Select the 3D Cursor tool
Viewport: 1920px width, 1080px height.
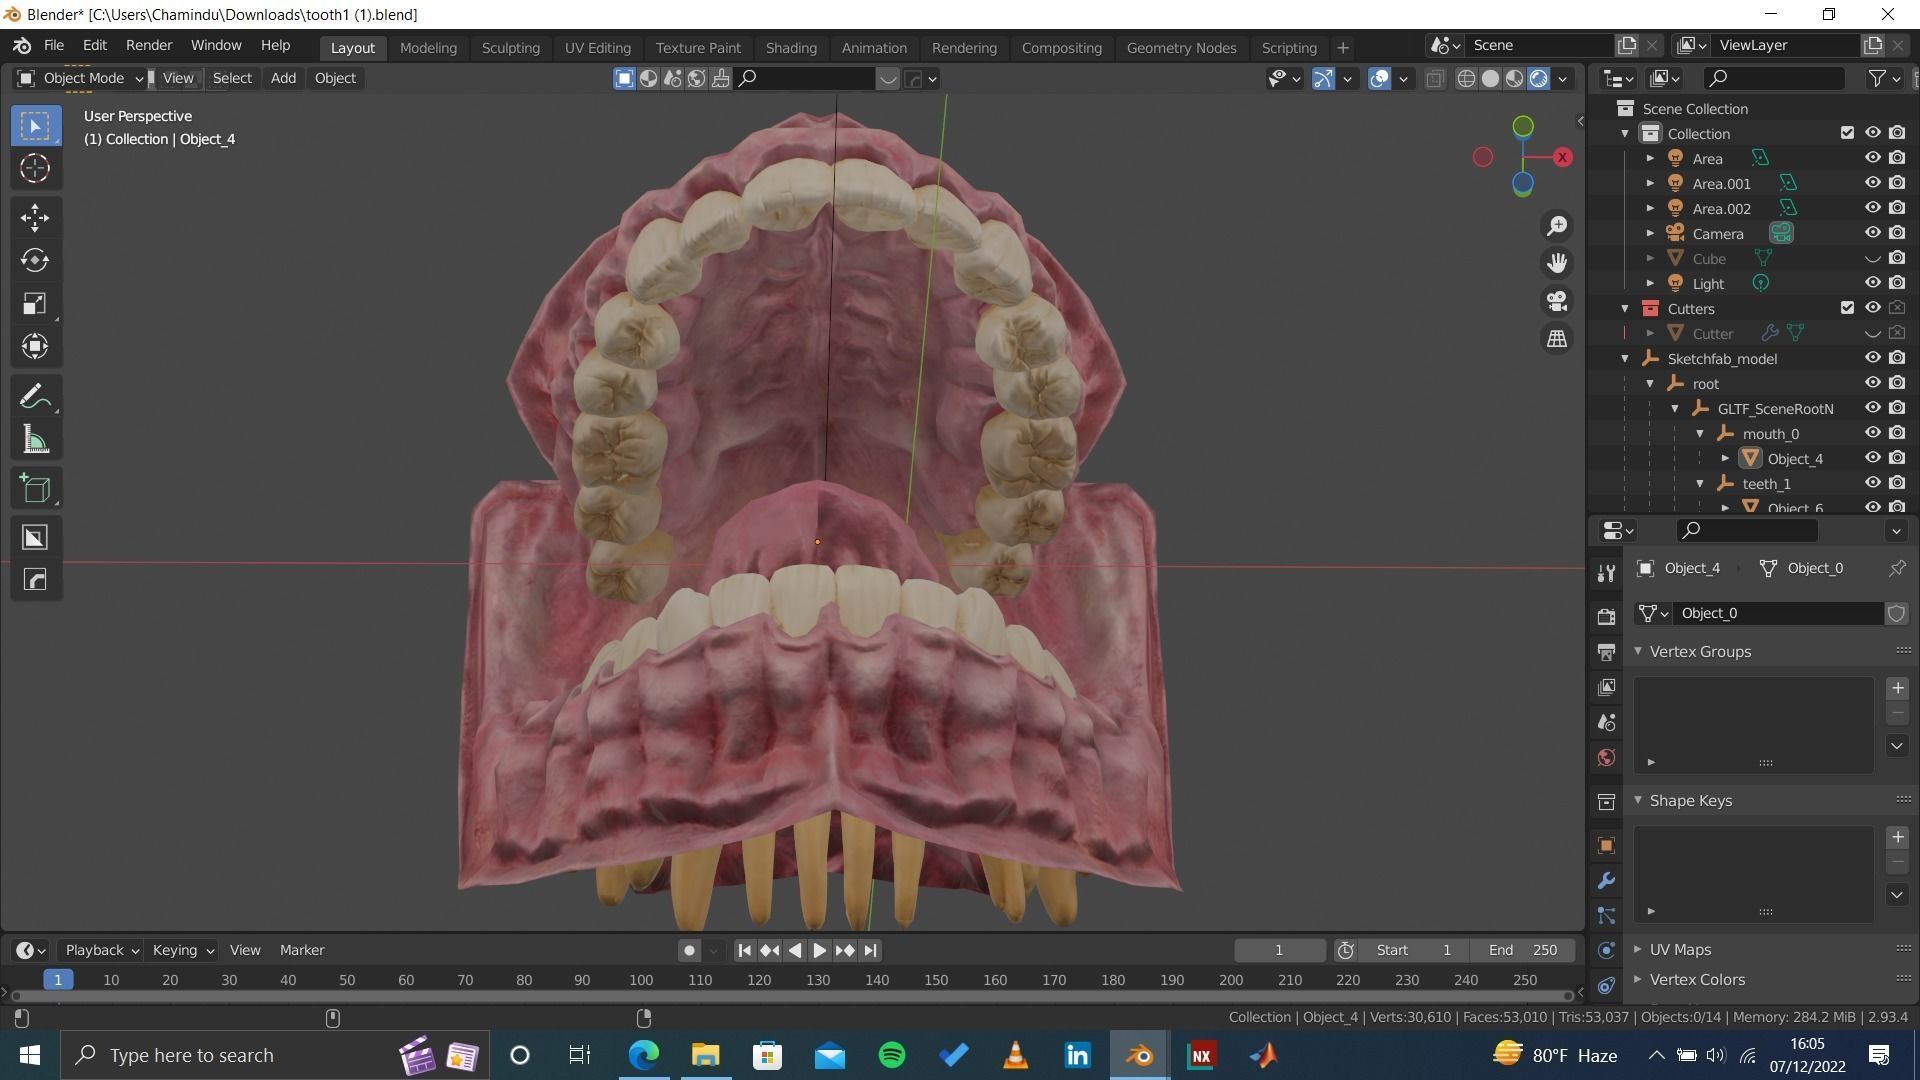point(35,168)
